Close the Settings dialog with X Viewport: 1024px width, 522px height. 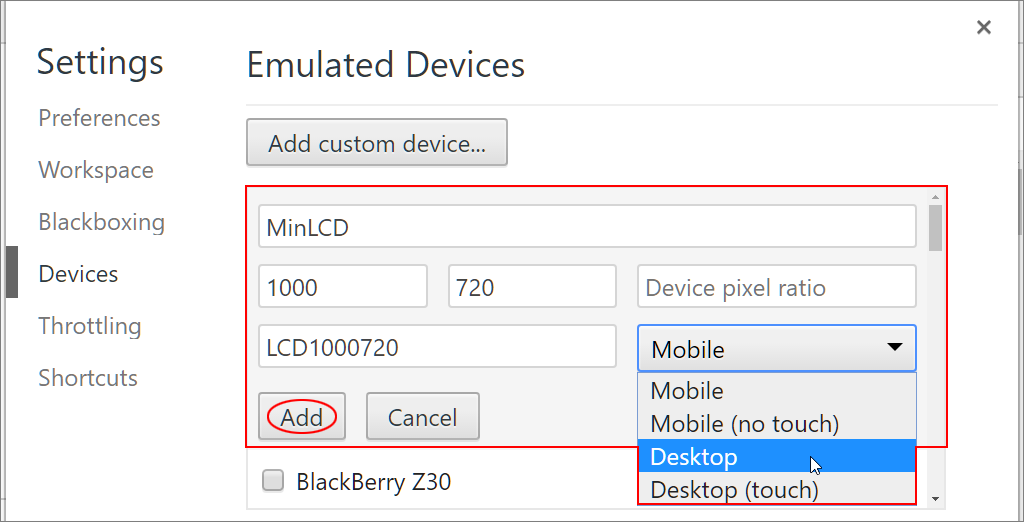click(x=984, y=27)
